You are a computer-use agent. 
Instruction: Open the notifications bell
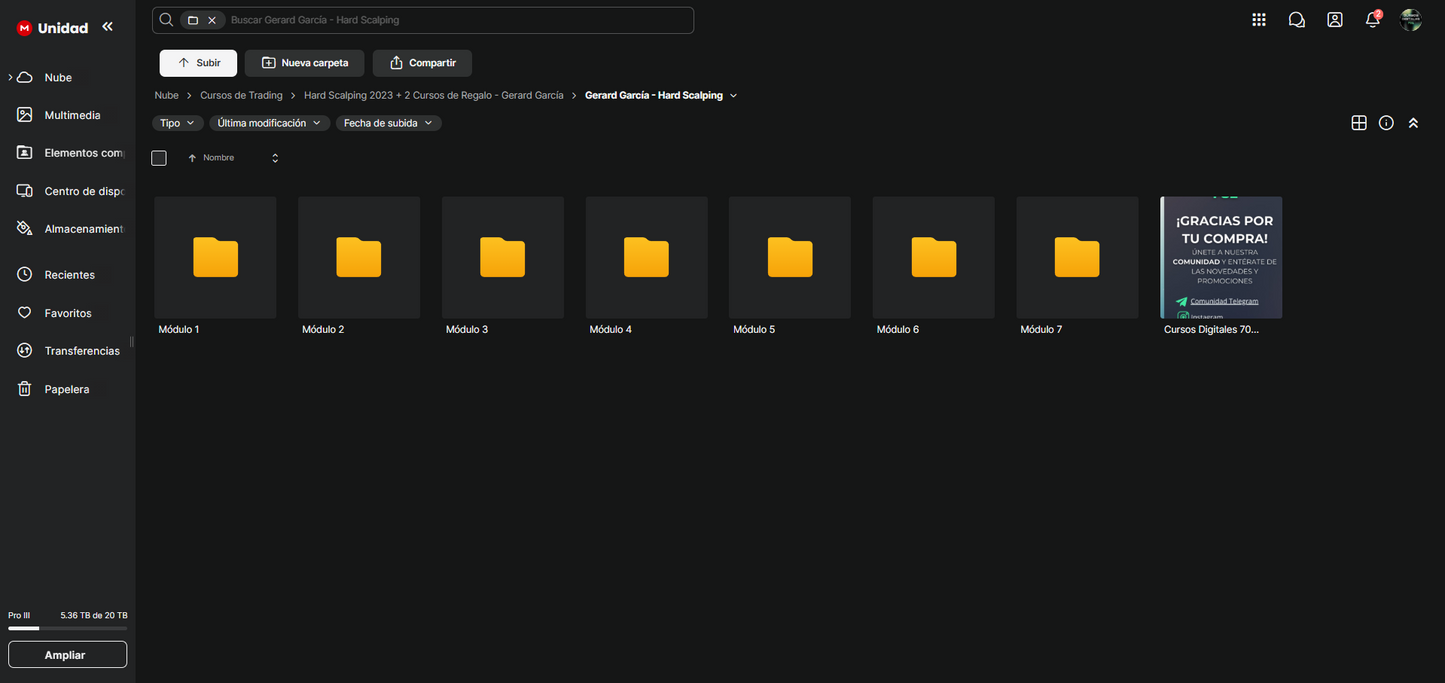(x=1373, y=20)
